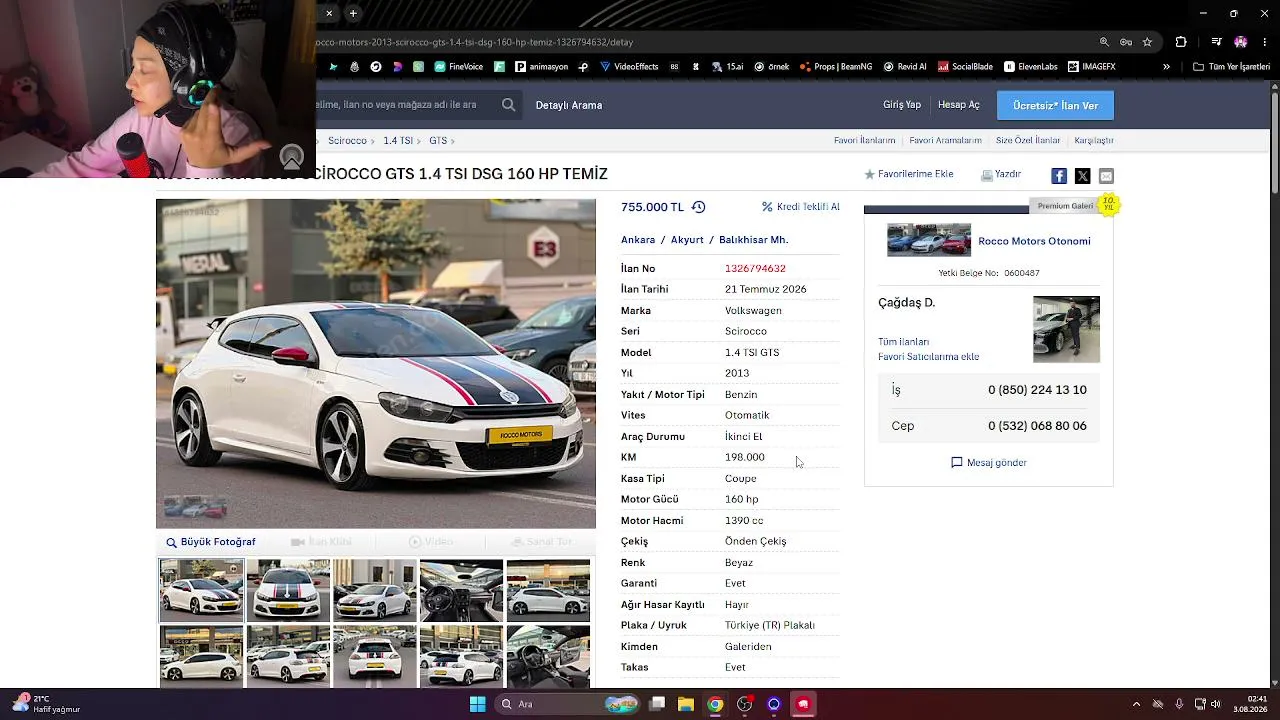The image size is (1280, 720).
Task: Click Favori Satıcılarıma ekle link
Action: [x=928, y=357]
